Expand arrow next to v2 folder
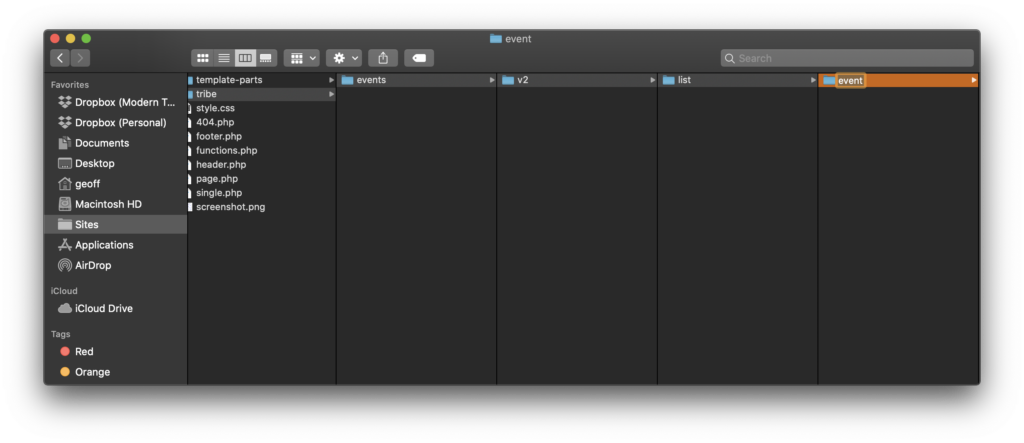This screenshot has height=443, width=1024. click(x=652, y=80)
